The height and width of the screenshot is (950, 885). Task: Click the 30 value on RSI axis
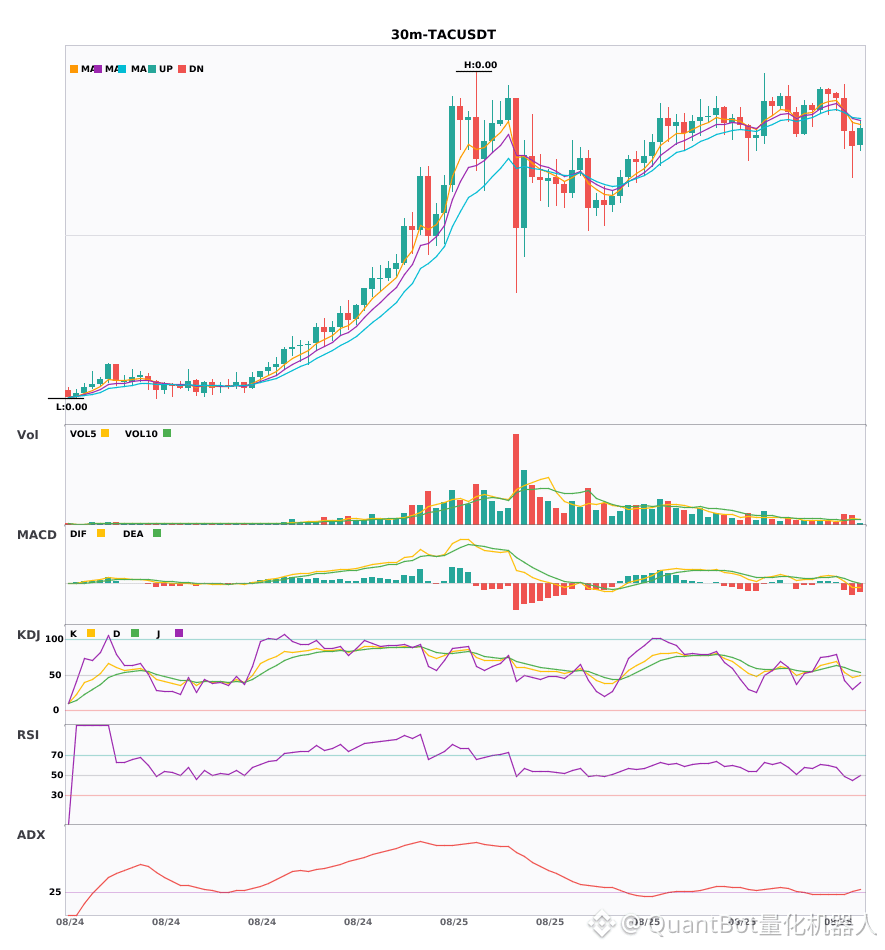(x=58, y=795)
